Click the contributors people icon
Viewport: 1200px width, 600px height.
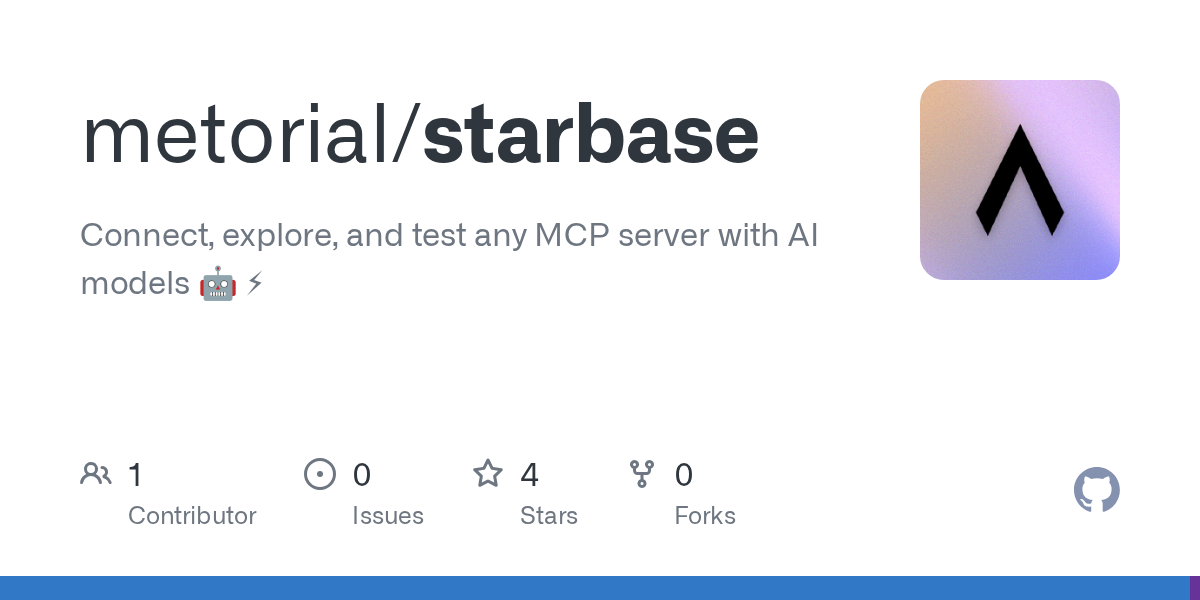coord(96,474)
